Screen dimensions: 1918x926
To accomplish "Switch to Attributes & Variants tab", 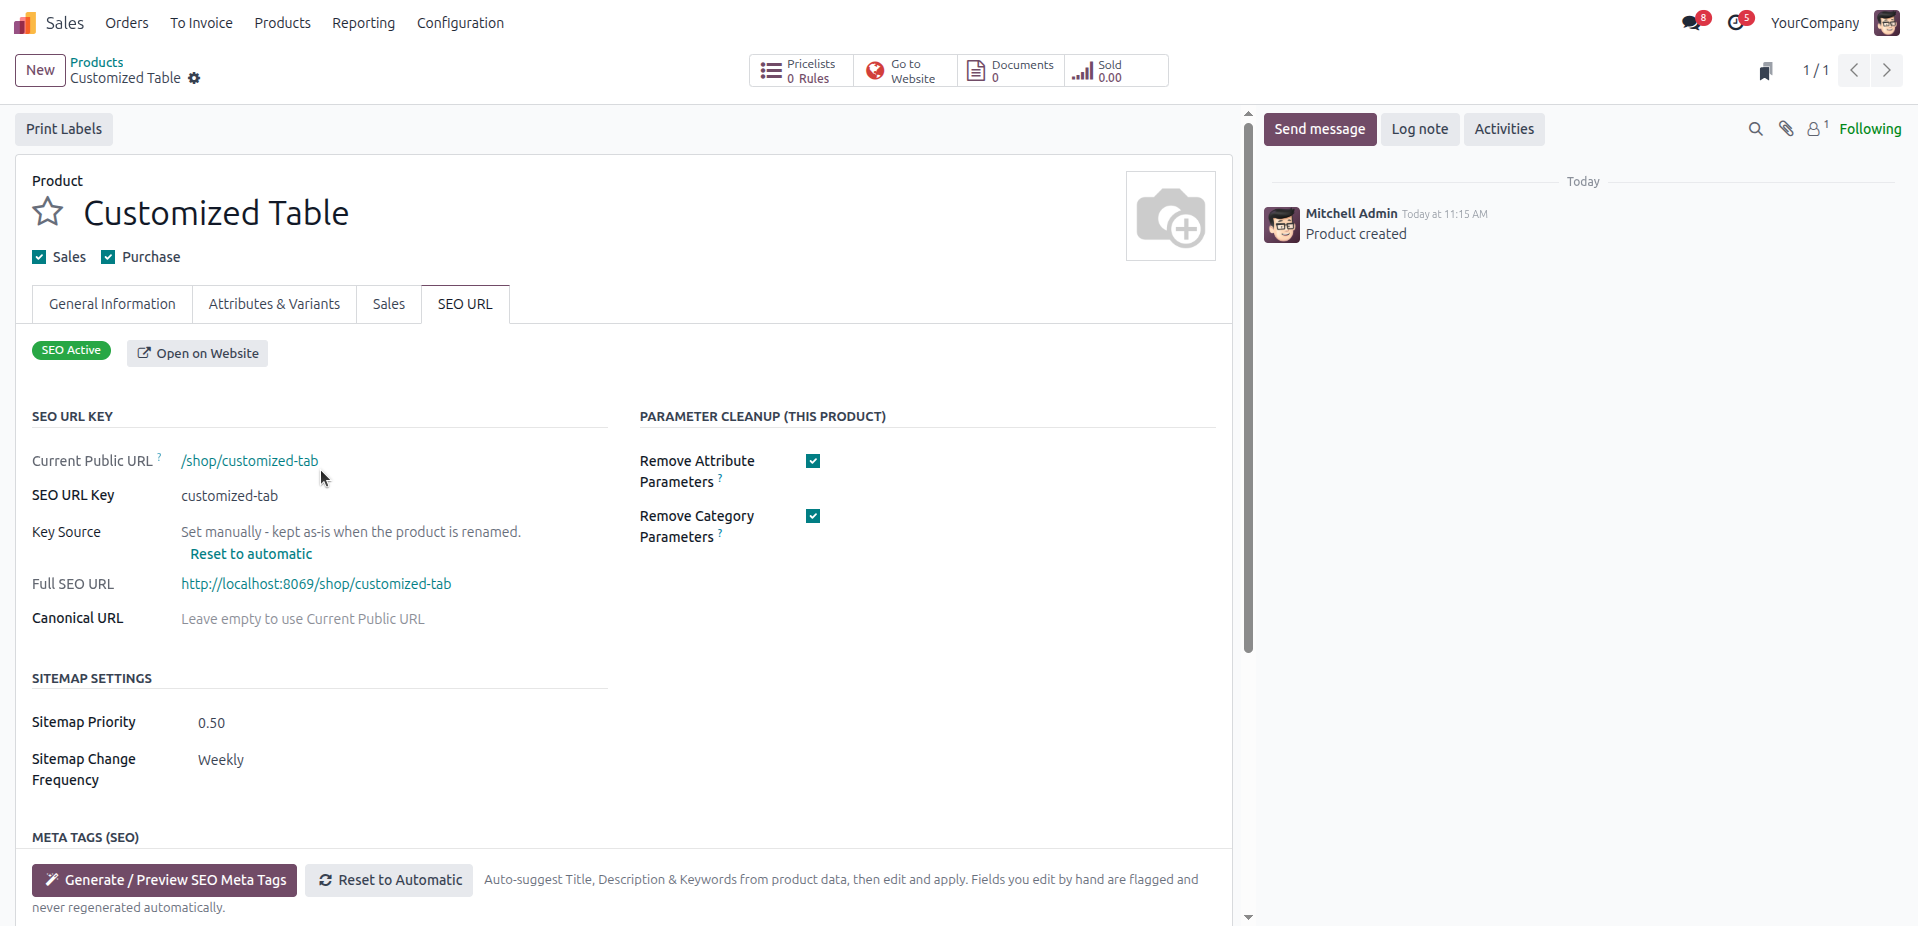I will [274, 304].
